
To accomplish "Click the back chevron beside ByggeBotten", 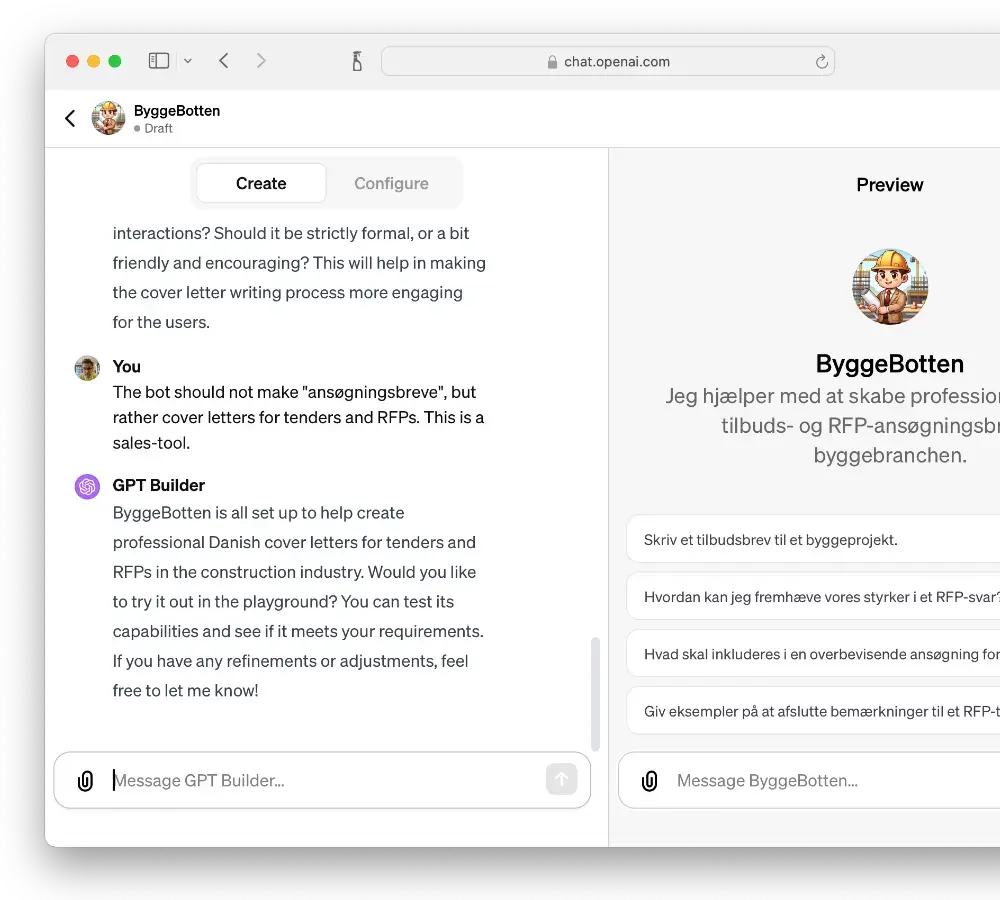I will point(70,118).
